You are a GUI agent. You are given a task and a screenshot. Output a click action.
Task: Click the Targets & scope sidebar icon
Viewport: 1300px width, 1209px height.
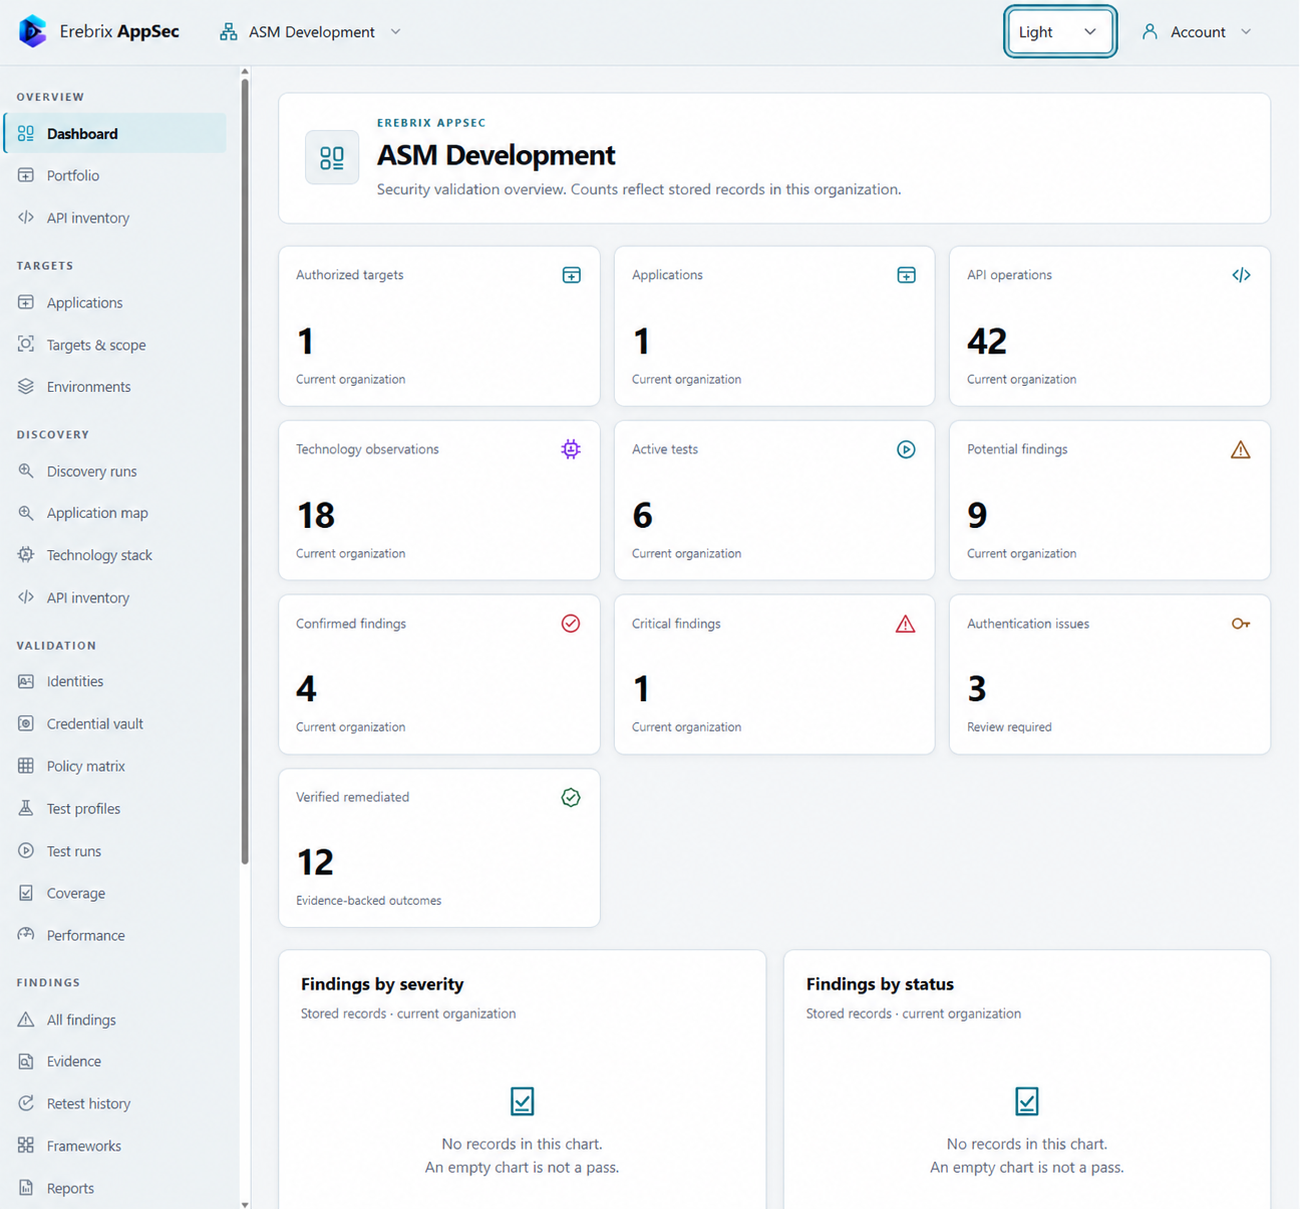(x=26, y=344)
